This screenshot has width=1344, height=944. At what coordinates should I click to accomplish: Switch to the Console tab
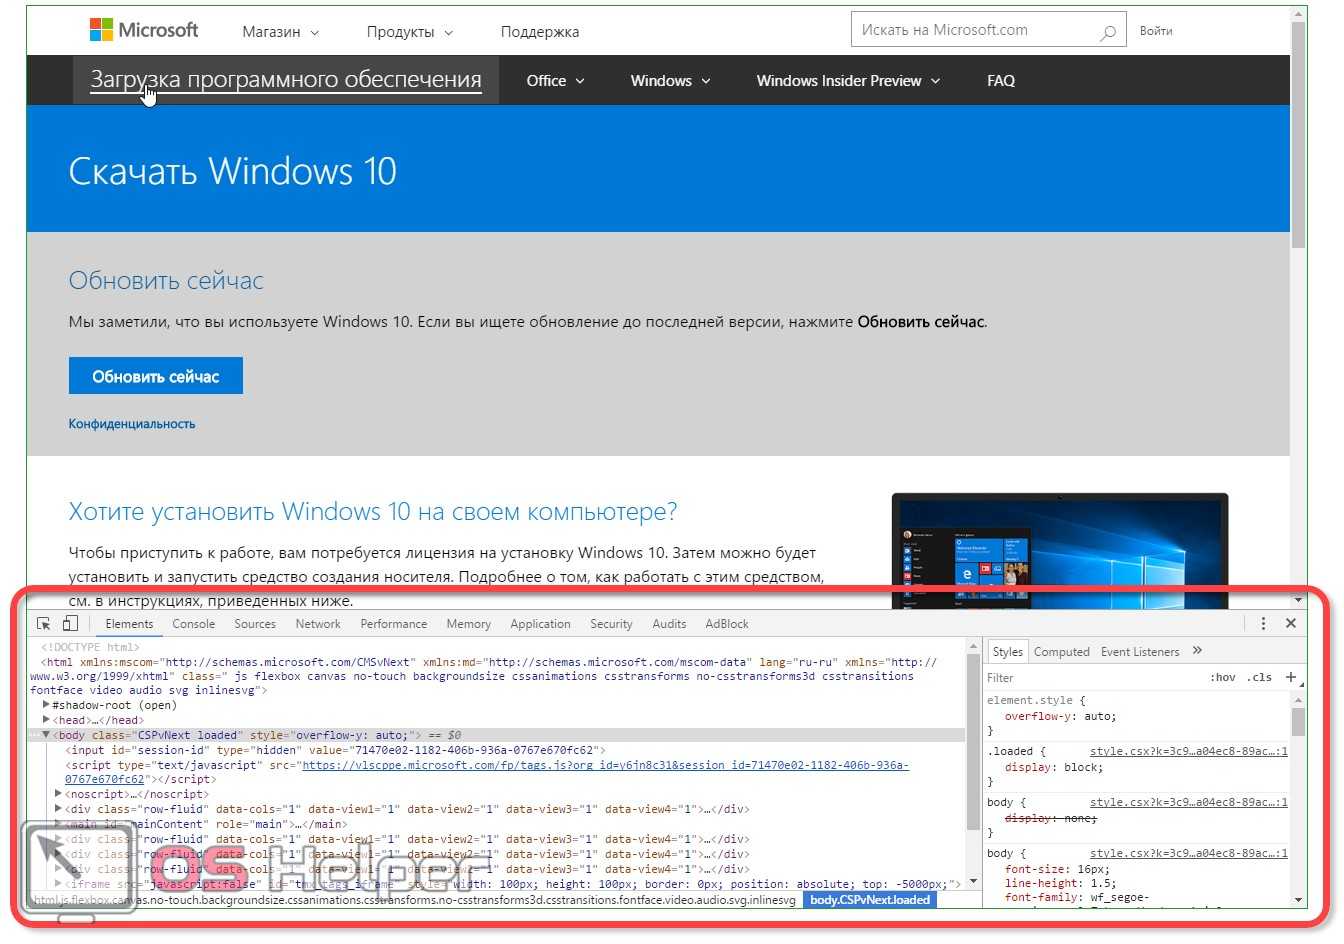pos(193,624)
